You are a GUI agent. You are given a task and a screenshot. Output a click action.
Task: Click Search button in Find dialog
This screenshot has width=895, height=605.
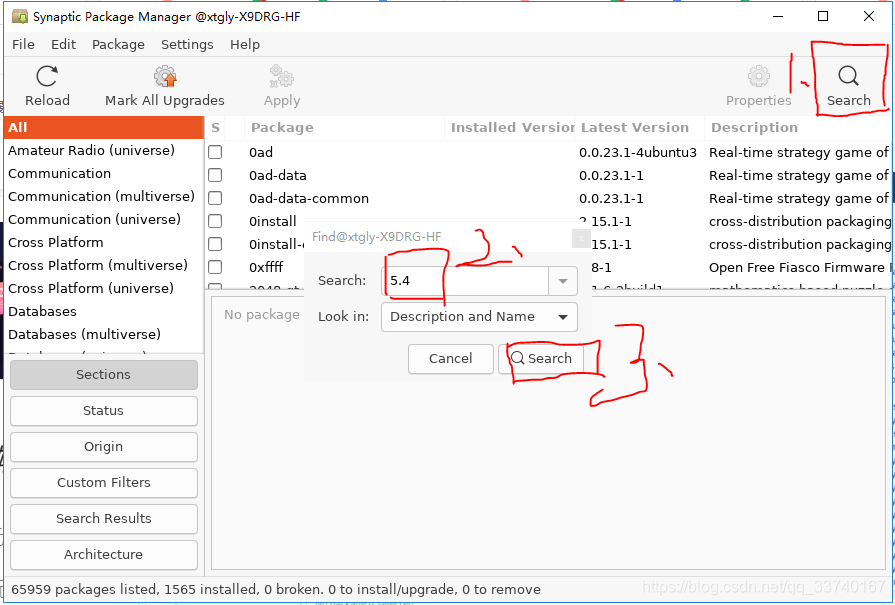[x=541, y=359]
